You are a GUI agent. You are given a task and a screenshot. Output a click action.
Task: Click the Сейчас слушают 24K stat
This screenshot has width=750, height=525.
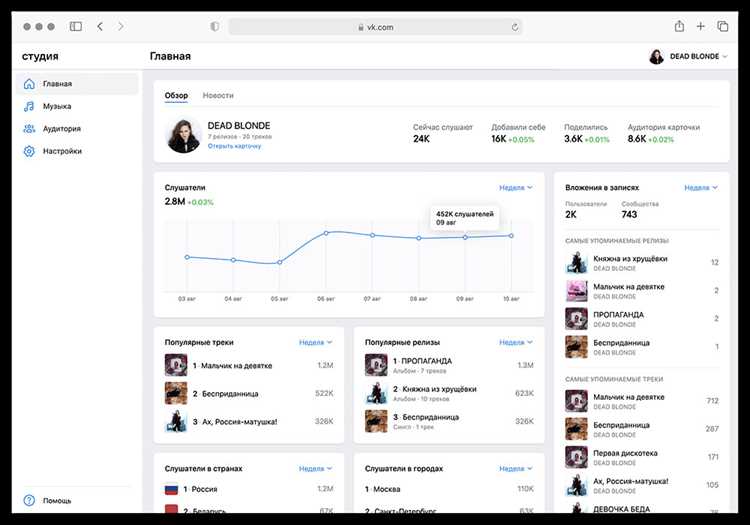(442, 133)
